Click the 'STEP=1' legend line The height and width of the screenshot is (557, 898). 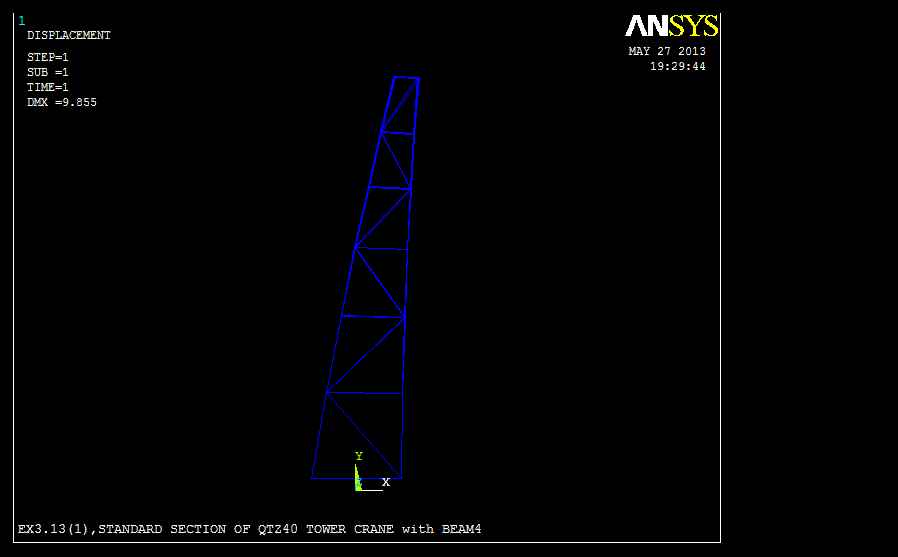tap(48, 57)
